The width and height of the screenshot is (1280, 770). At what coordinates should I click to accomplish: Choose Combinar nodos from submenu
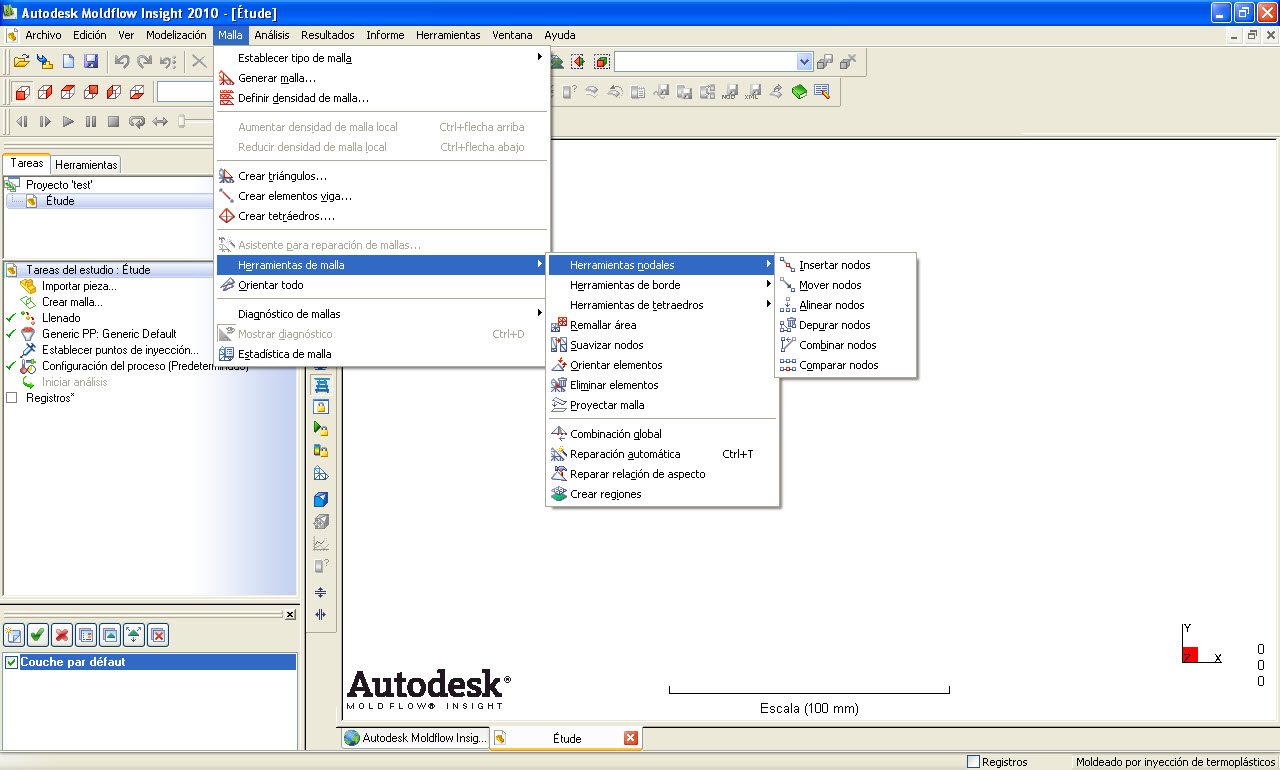[x=846, y=345]
